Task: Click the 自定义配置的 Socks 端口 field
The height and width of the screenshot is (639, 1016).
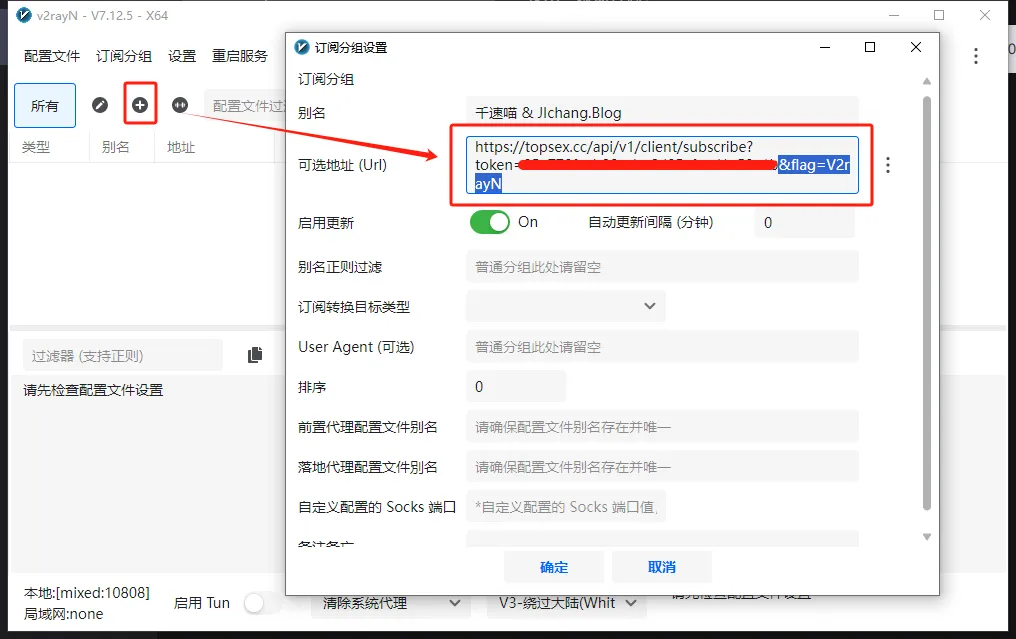Action: pyautogui.click(x=566, y=507)
